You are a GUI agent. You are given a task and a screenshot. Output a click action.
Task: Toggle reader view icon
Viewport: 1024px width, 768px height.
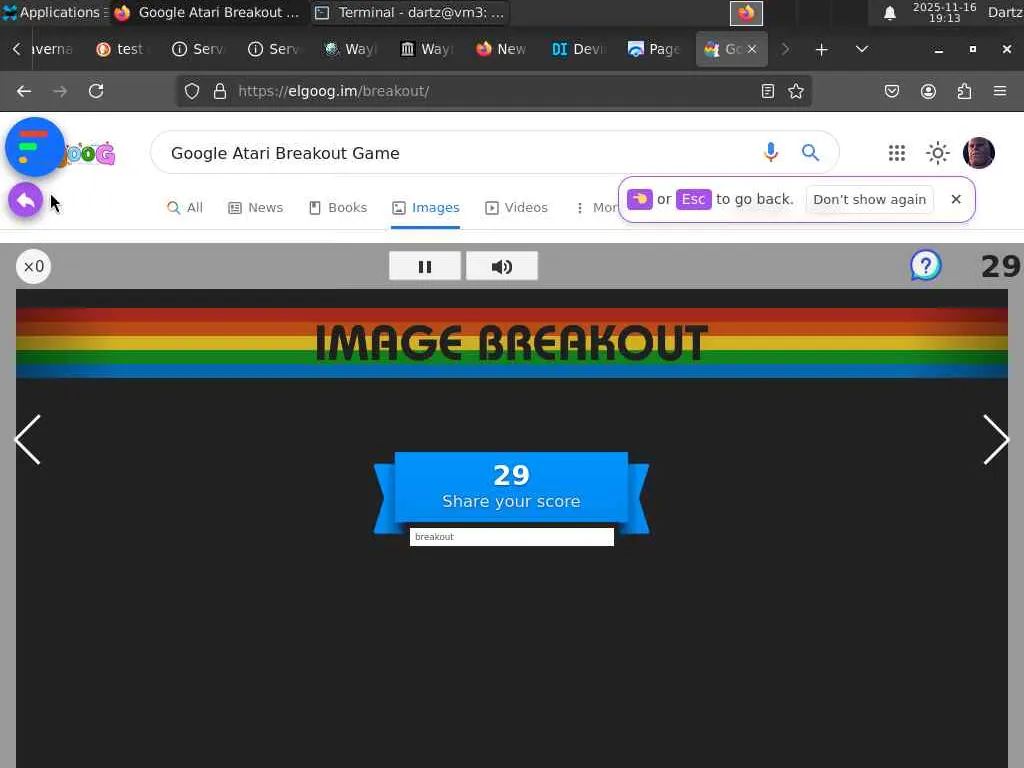click(x=768, y=91)
